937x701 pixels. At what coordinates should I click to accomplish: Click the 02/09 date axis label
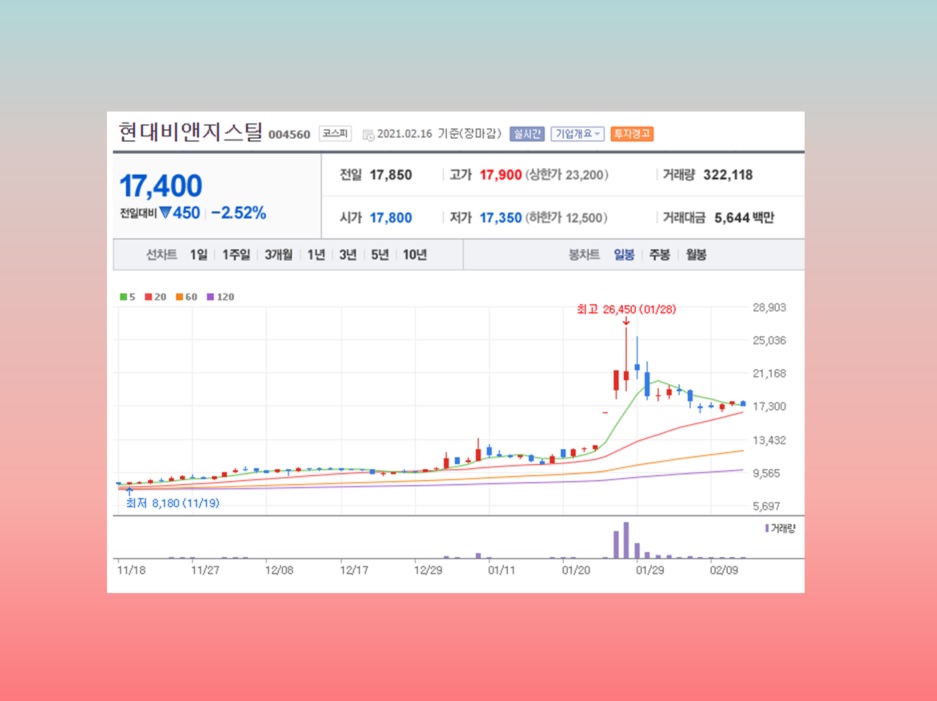tap(724, 571)
